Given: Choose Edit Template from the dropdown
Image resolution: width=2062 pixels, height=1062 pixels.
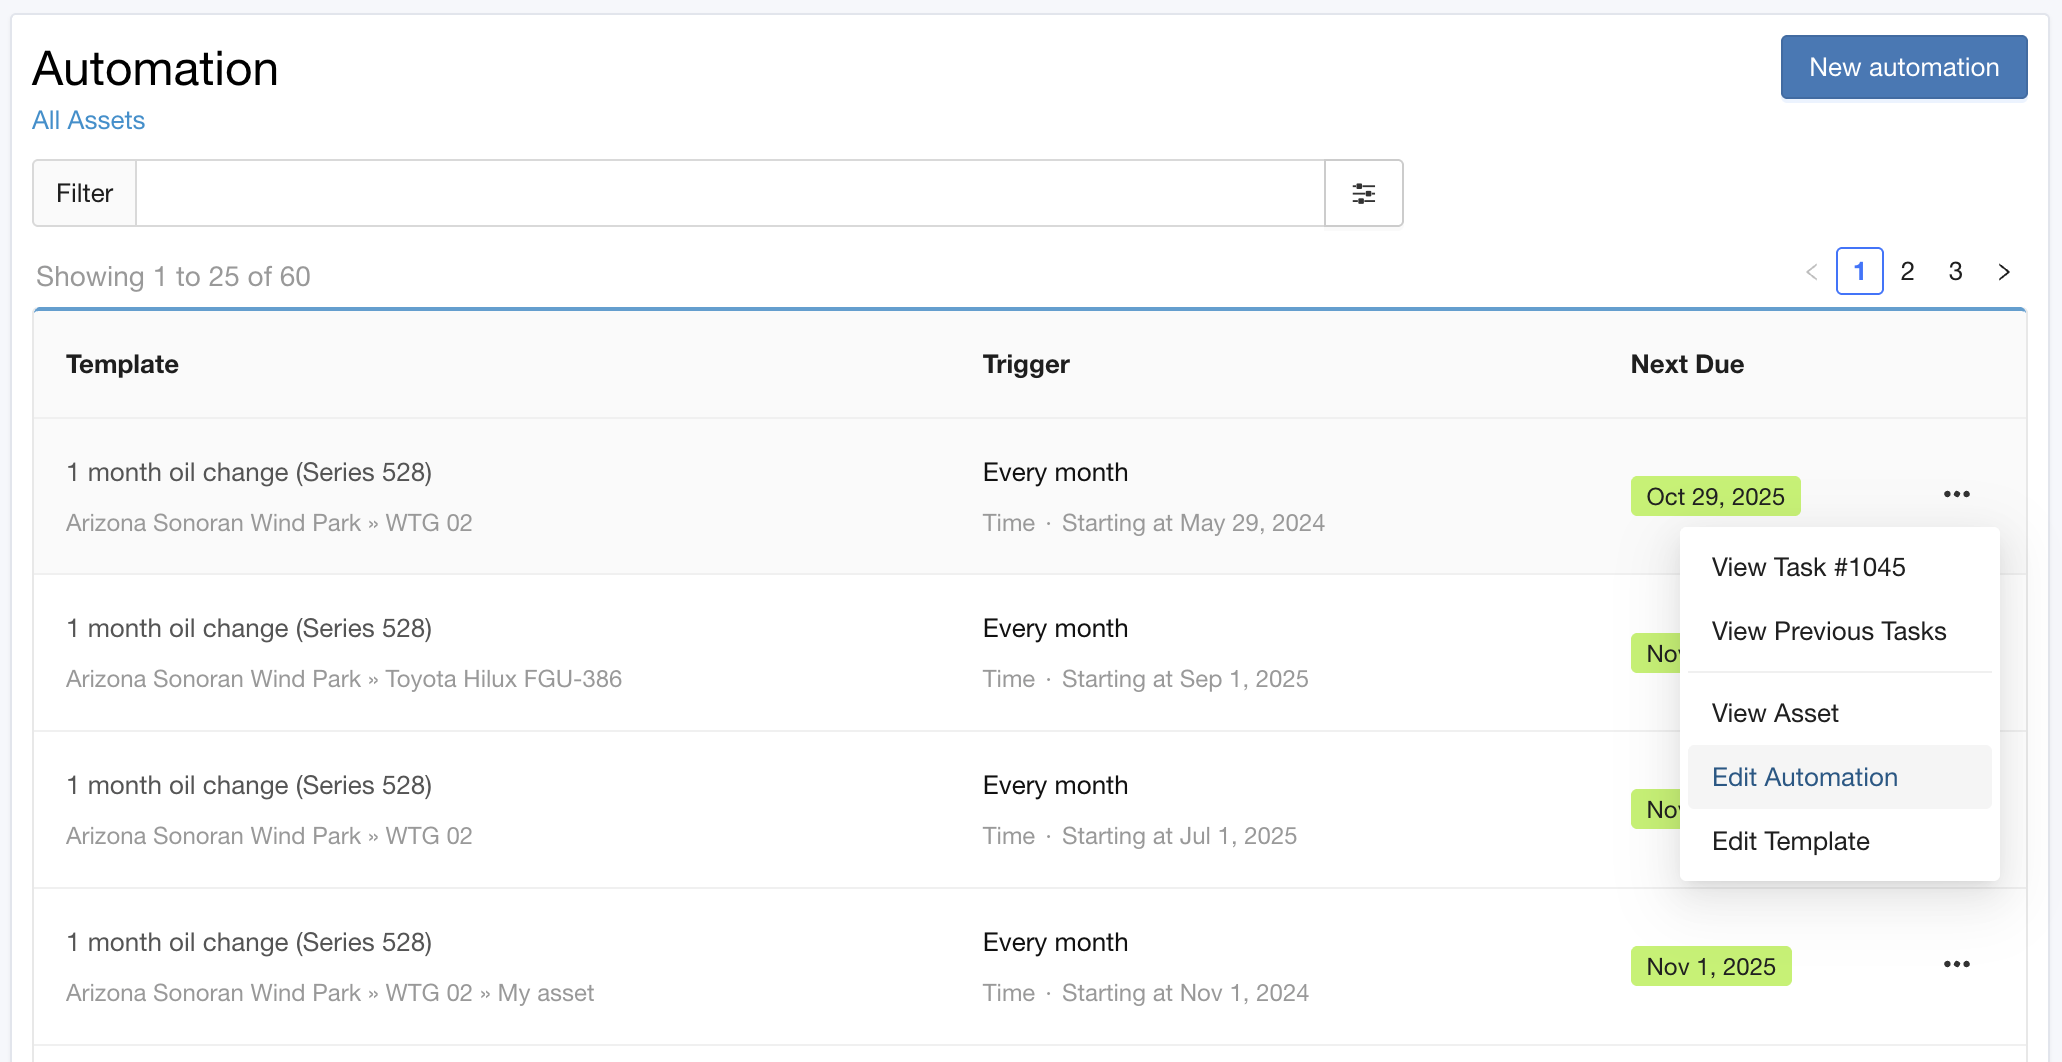Looking at the screenshot, I should click(1790, 841).
